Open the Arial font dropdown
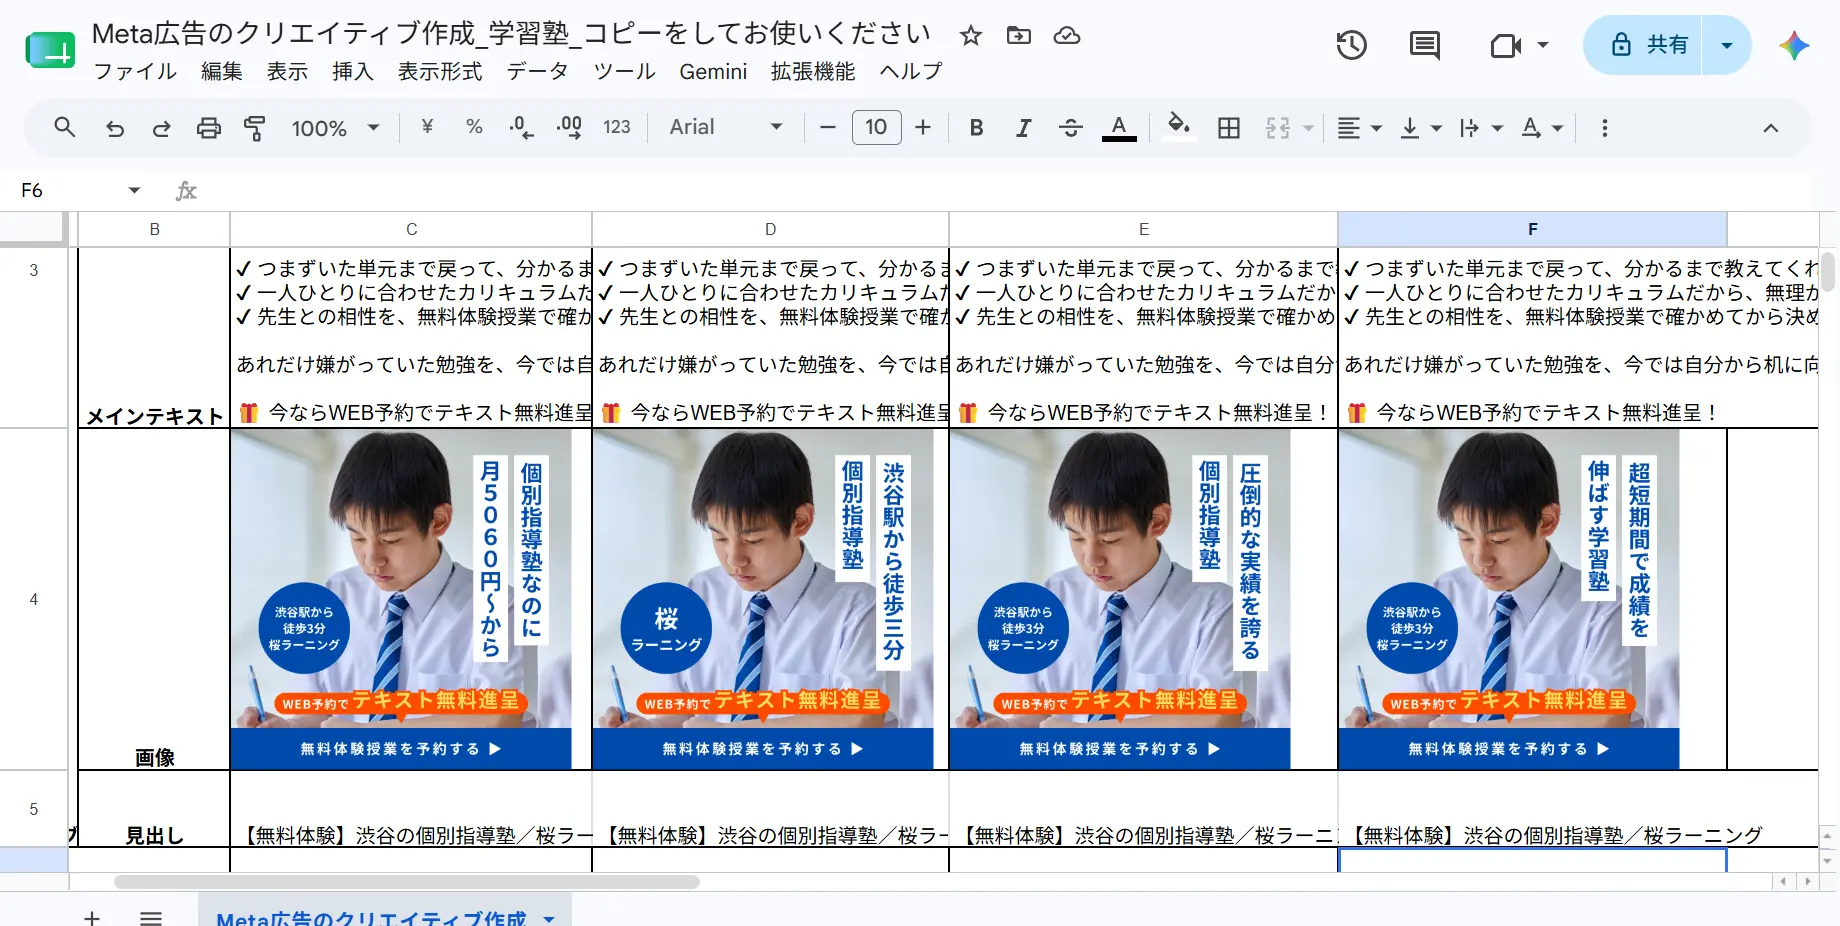This screenshot has width=1840, height=926. tap(725, 127)
